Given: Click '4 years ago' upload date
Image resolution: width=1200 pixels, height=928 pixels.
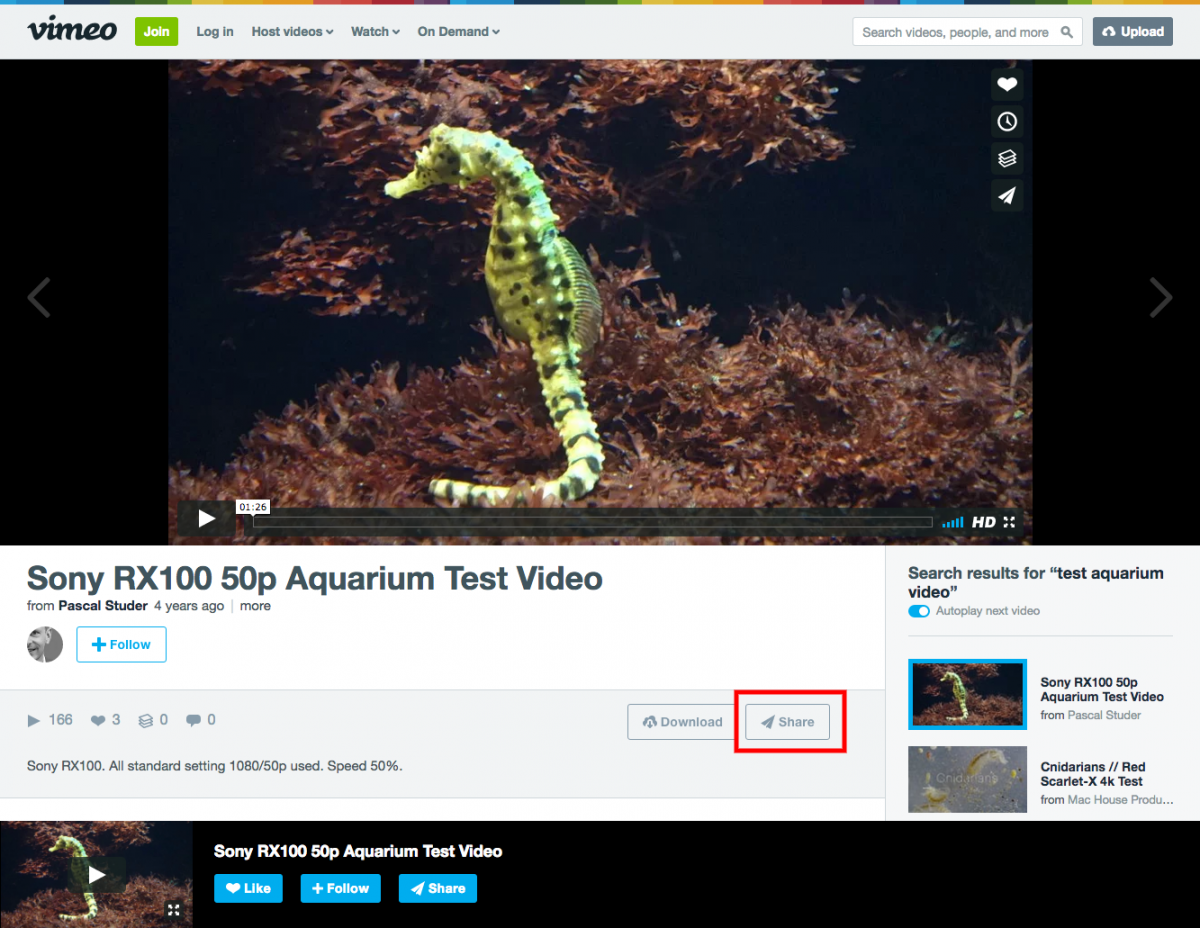Looking at the screenshot, I should coord(189,606).
